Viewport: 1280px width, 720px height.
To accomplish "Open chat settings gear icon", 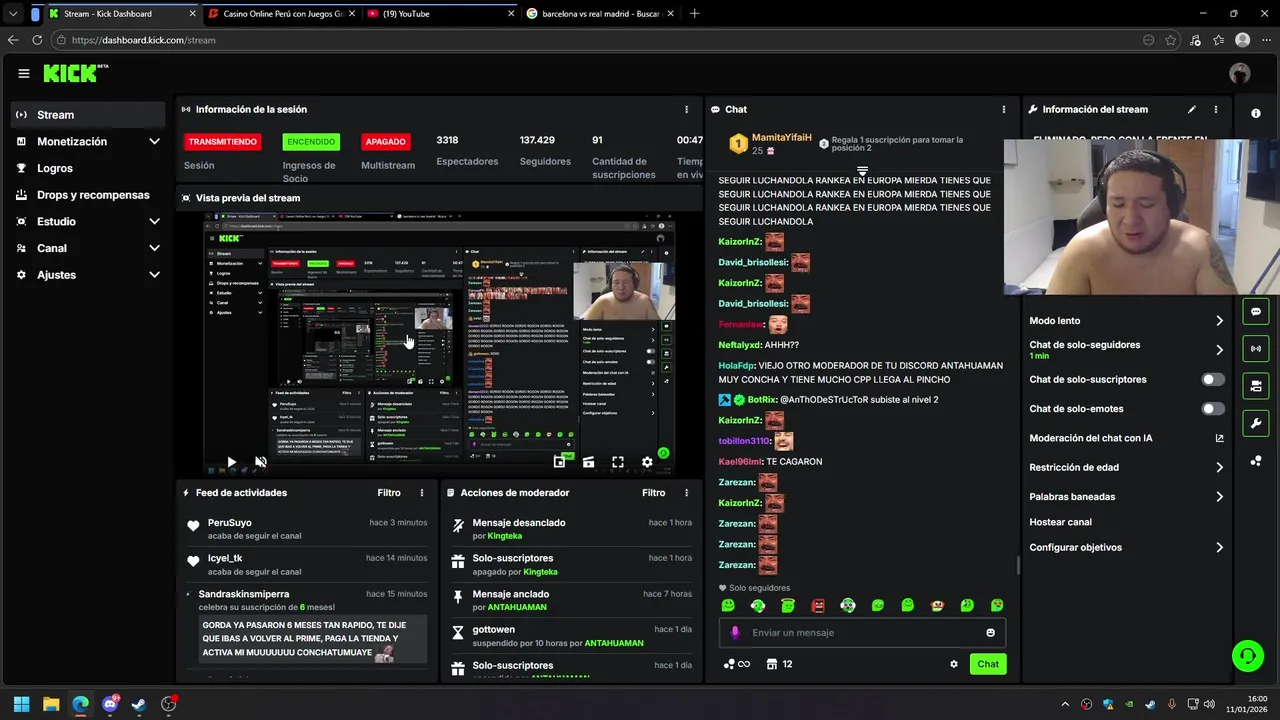I will (954, 664).
